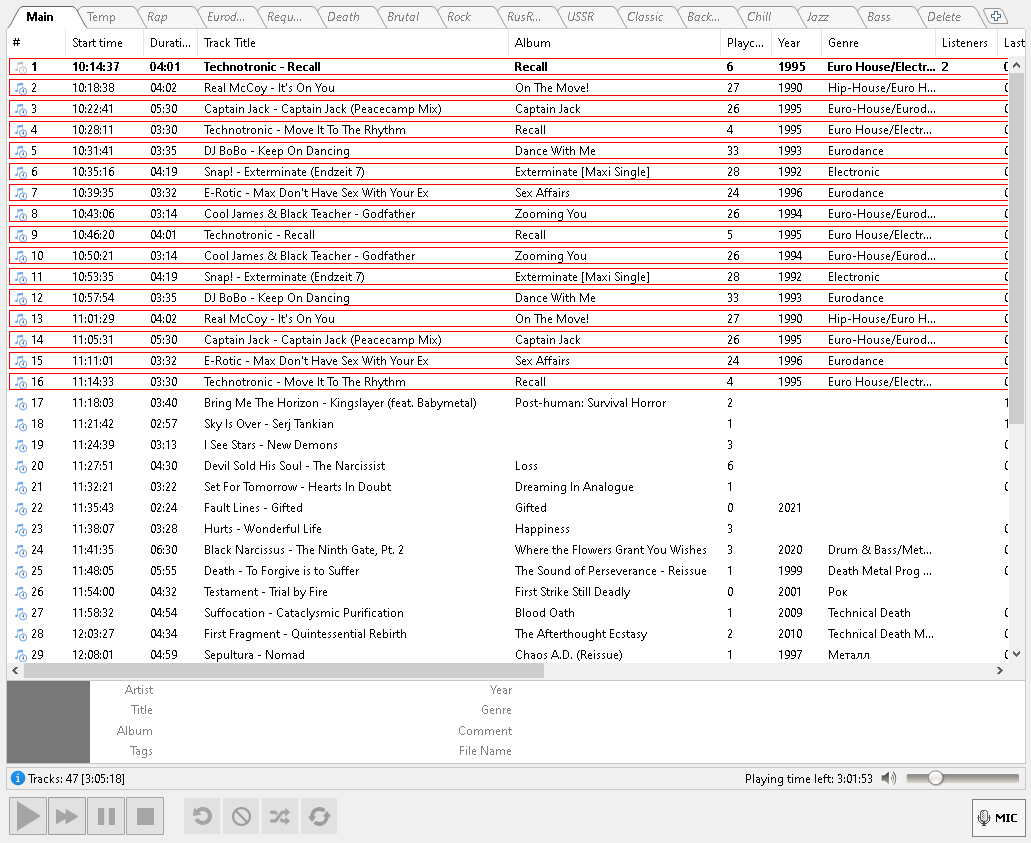This screenshot has width=1031, height=843.
Task: Click the album art thumbnail placeholder
Action: (48, 722)
